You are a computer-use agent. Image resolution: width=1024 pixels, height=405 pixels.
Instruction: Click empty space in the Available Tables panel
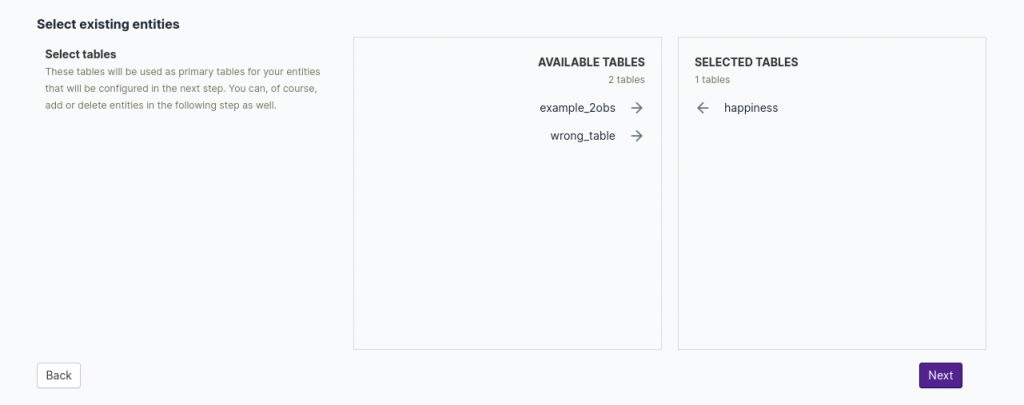click(x=507, y=250)
